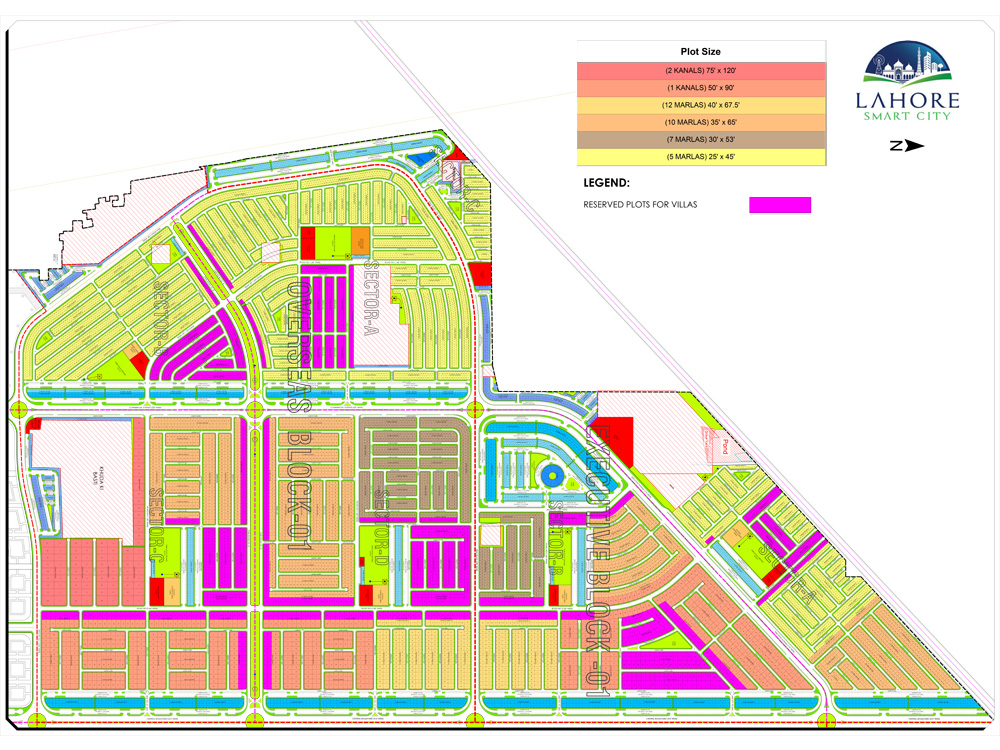
Task: Click the Executive Block-01 label
Action: 601,550
